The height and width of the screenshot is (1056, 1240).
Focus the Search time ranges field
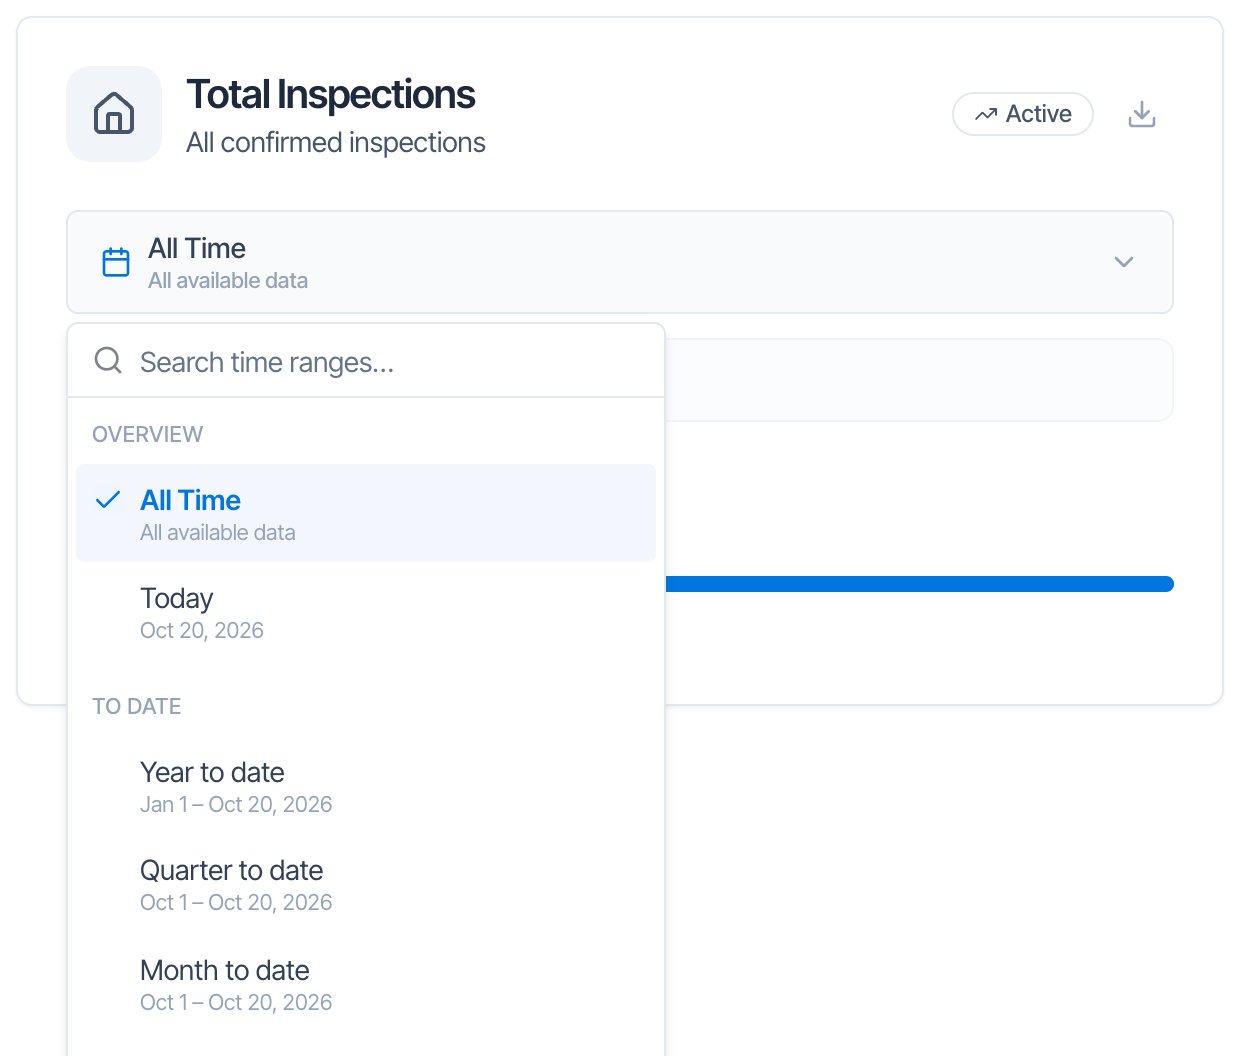tap(366, 361)
